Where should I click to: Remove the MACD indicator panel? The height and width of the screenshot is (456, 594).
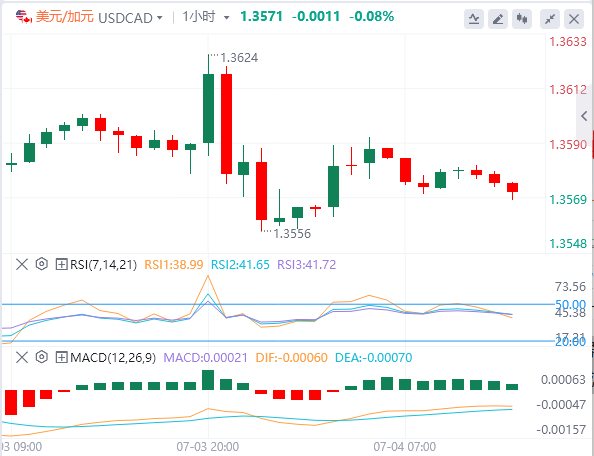tap(22, 357)
